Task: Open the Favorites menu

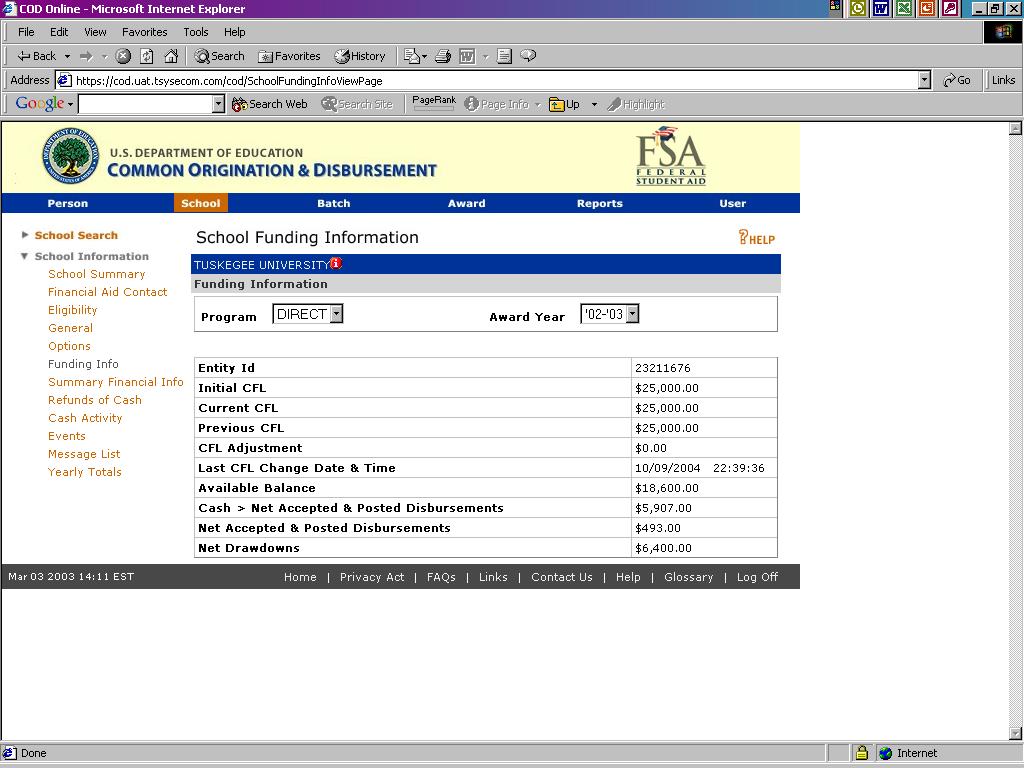Action: (x=144, y=32)
